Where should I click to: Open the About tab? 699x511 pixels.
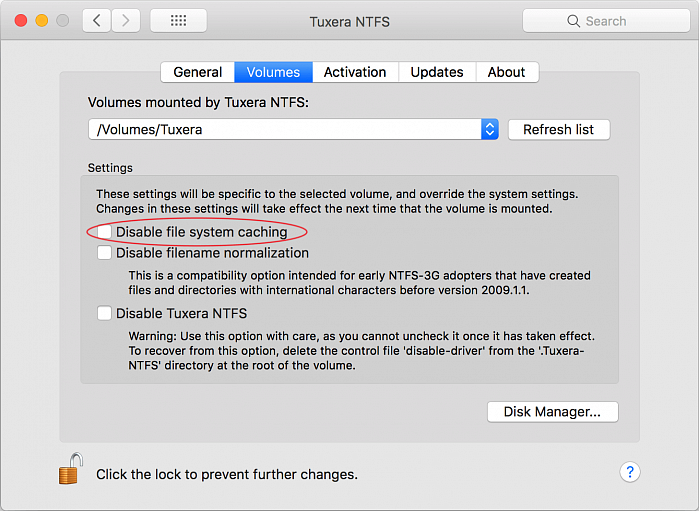coord(506,72)
